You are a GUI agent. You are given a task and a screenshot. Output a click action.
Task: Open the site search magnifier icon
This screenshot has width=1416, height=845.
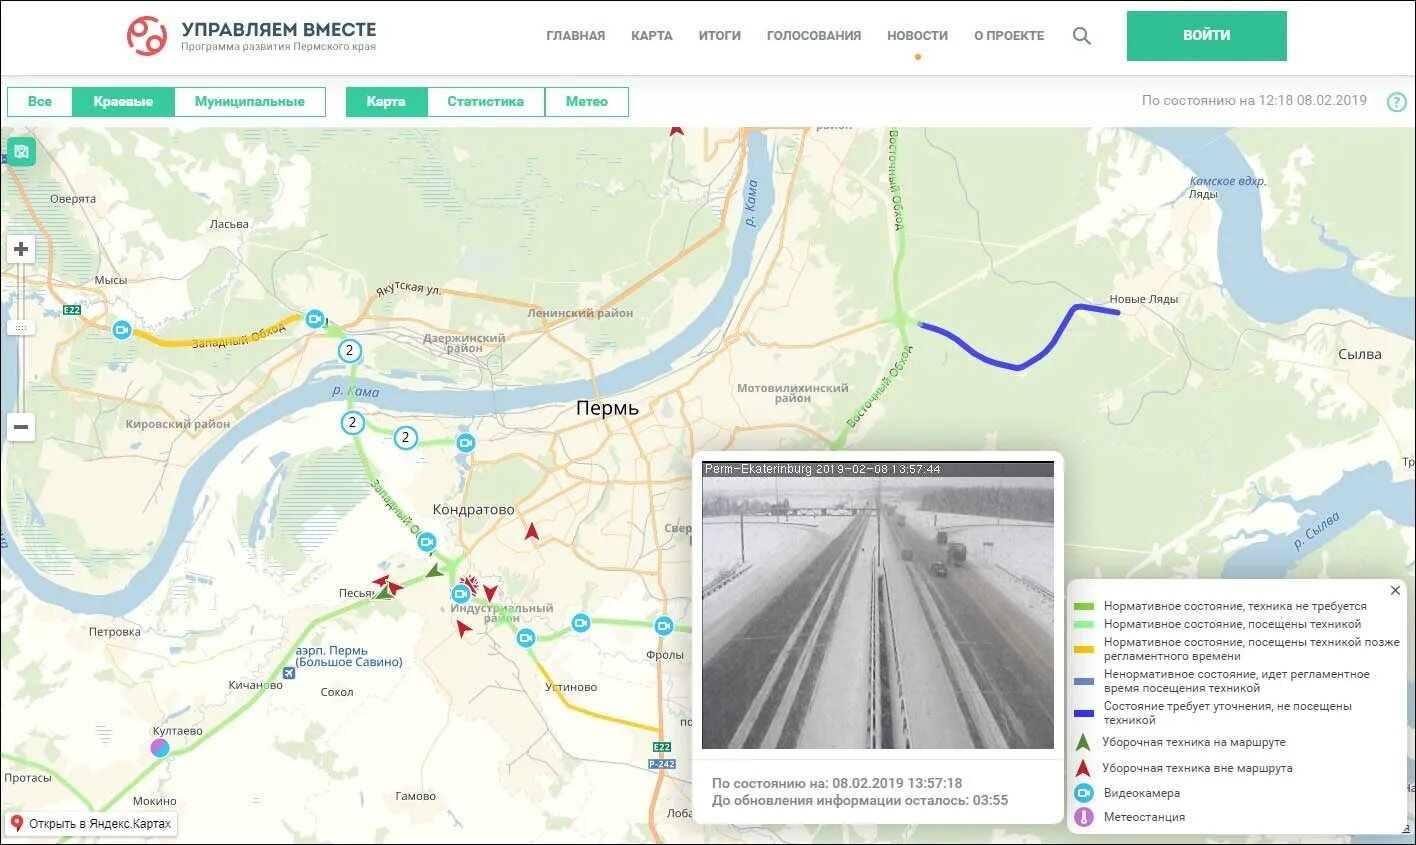[x=1081, y=36]
